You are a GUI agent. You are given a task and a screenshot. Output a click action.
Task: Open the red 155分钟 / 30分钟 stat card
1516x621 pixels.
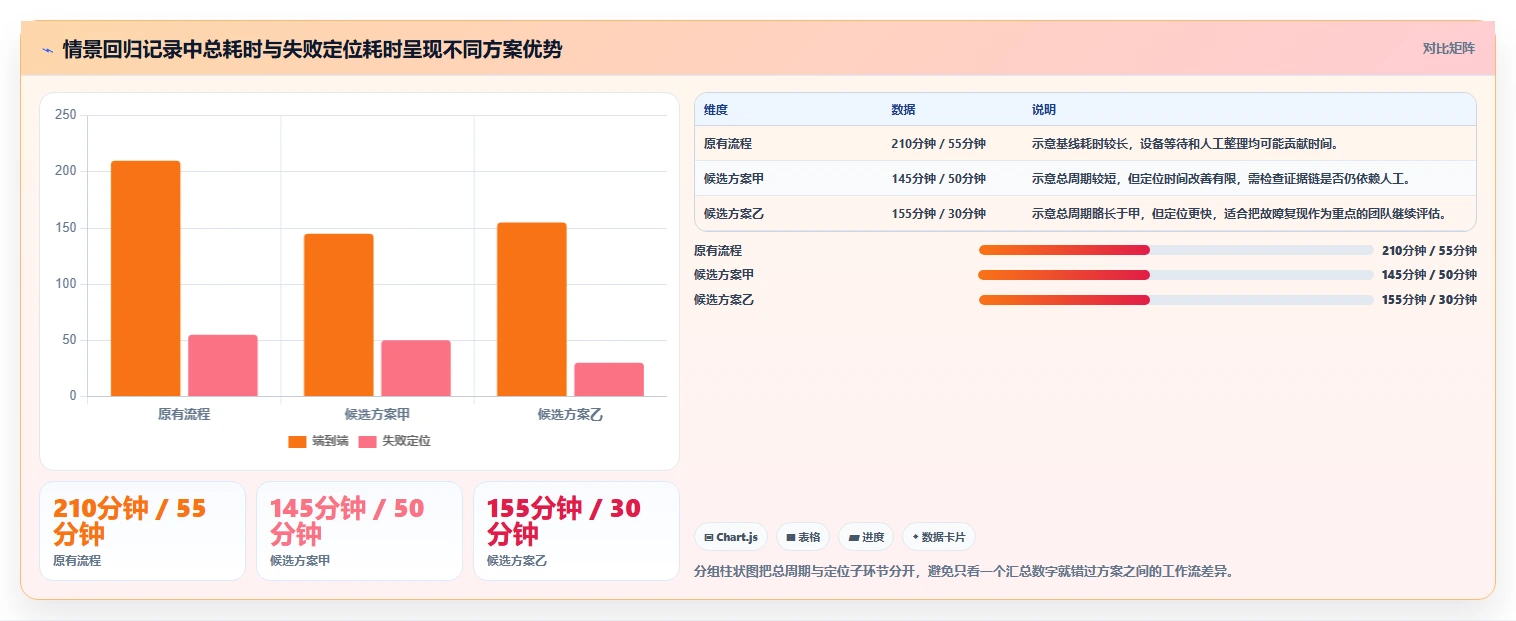576,531
